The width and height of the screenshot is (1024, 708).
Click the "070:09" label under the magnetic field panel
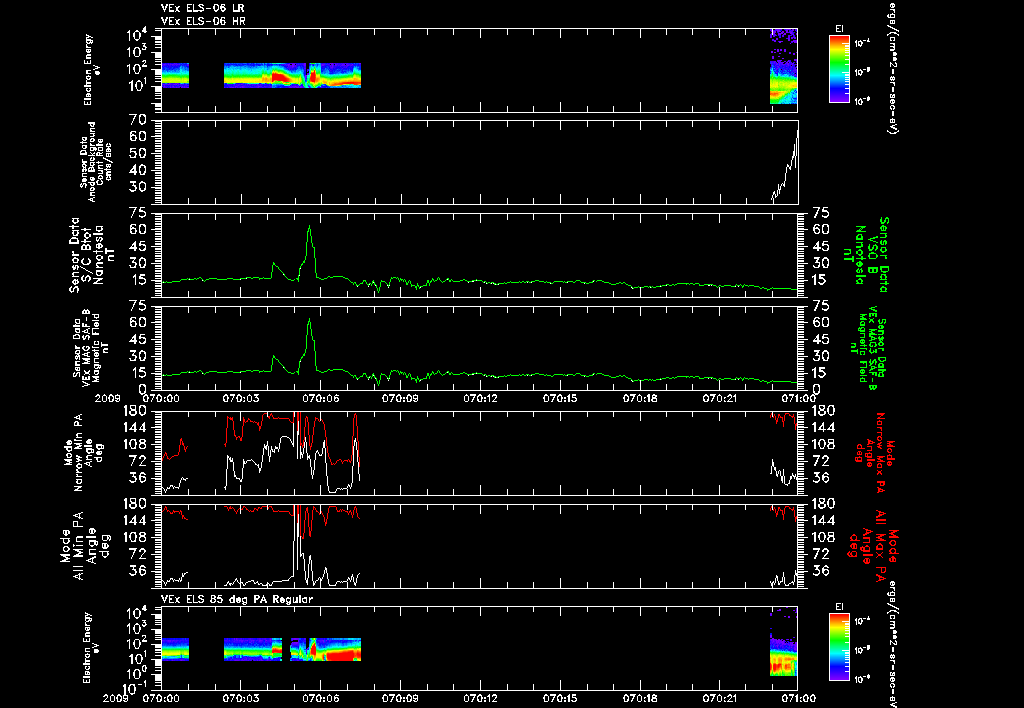[401, 398]
